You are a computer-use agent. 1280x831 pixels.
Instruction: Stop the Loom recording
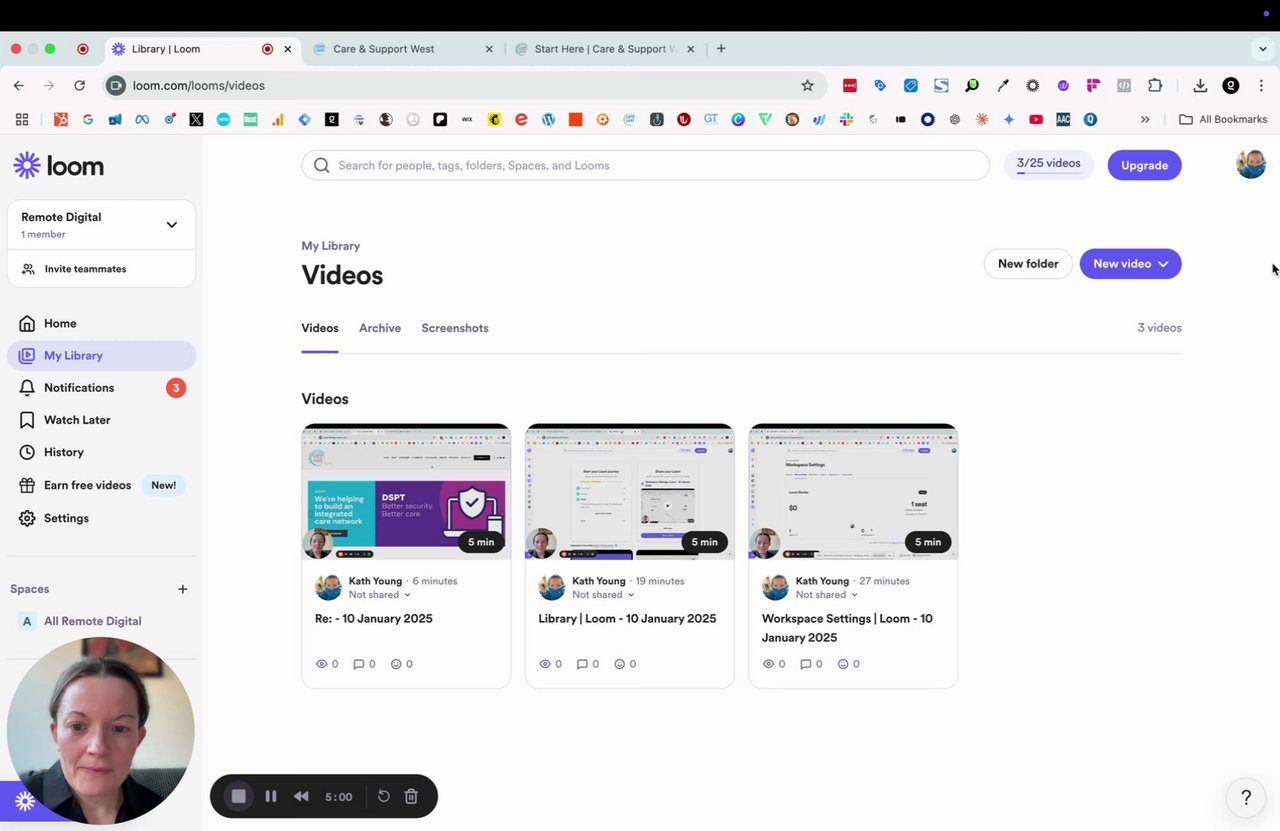point(238,797)
